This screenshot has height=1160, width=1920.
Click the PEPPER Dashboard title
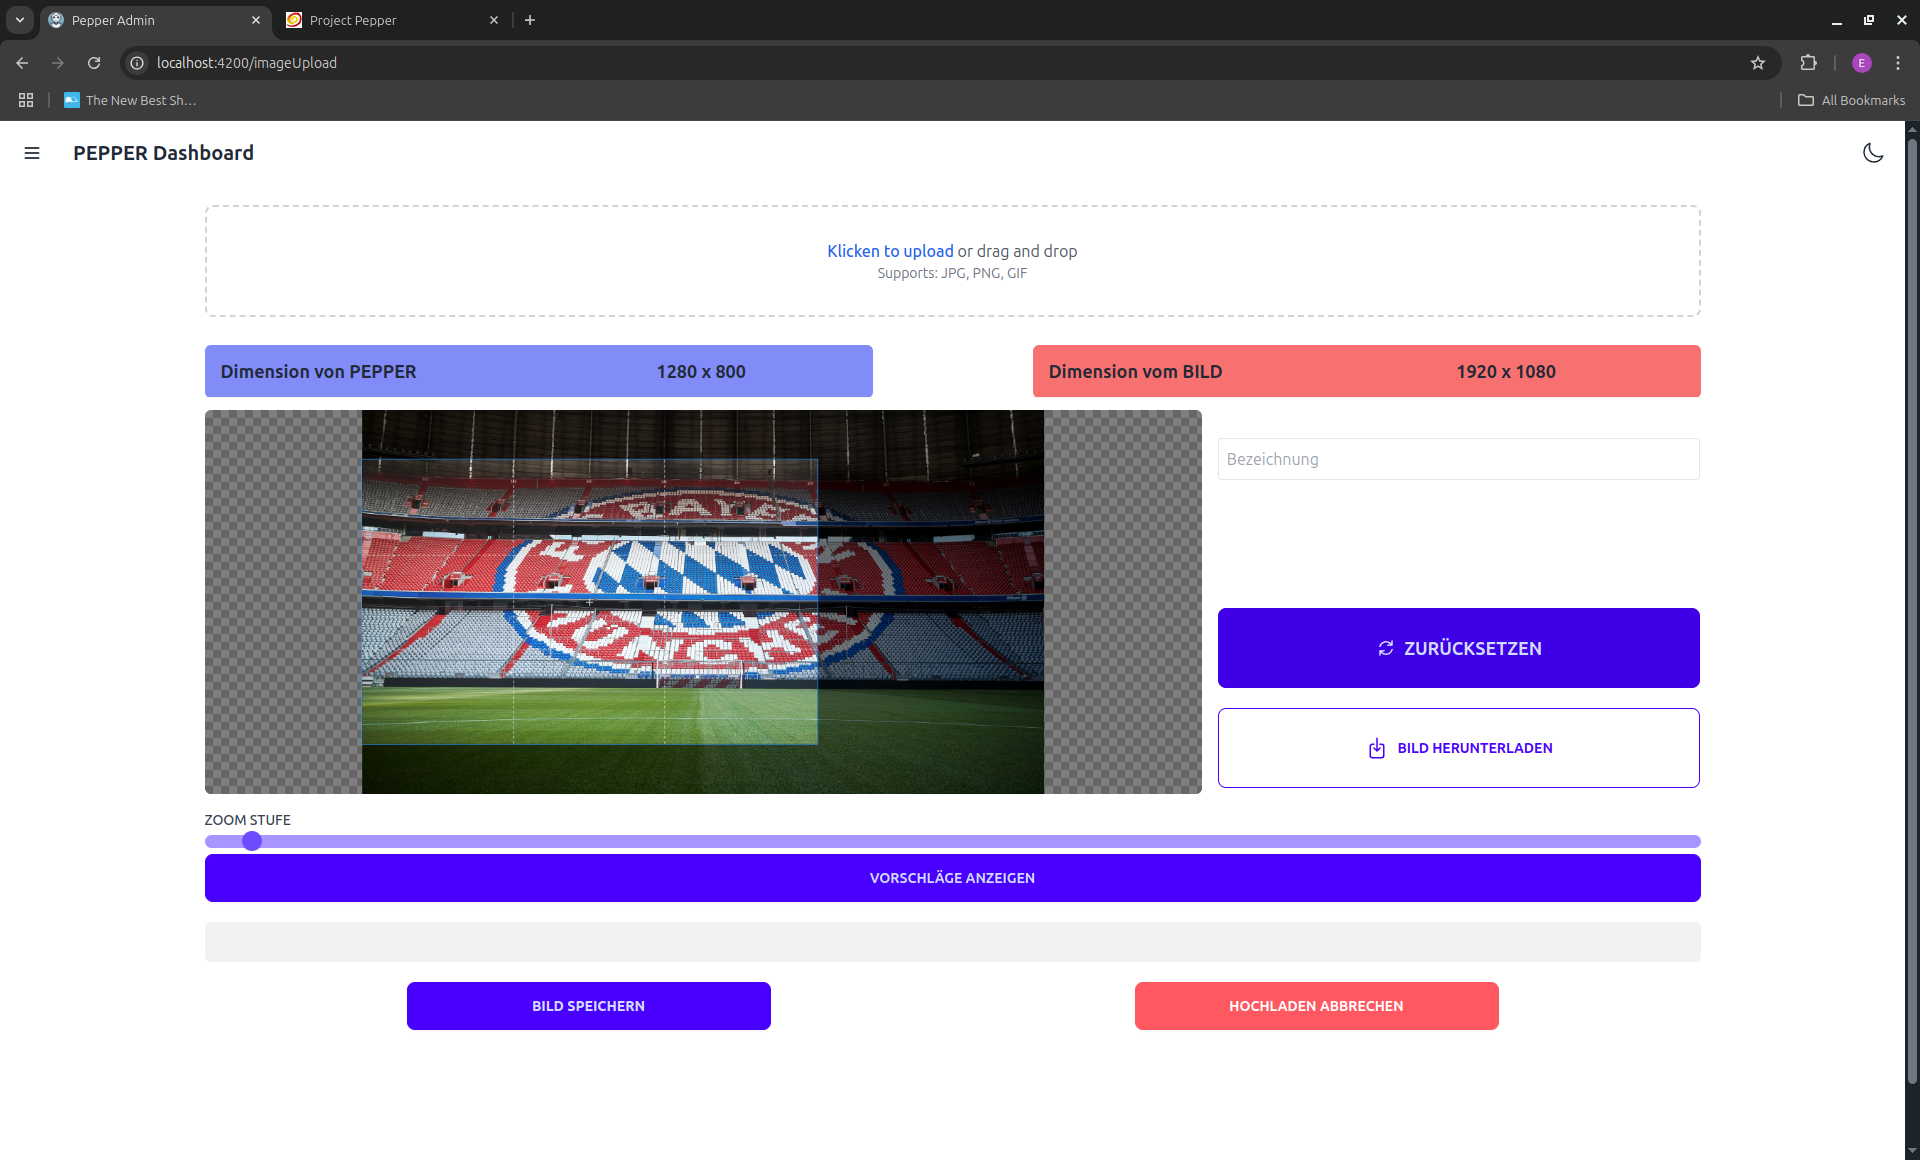pos(163,153)
